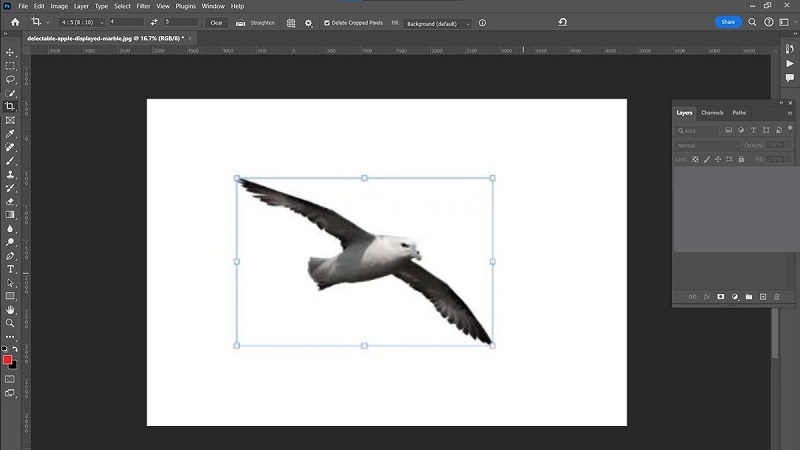
Task: Select the Move tool
Action: [10, 53]
